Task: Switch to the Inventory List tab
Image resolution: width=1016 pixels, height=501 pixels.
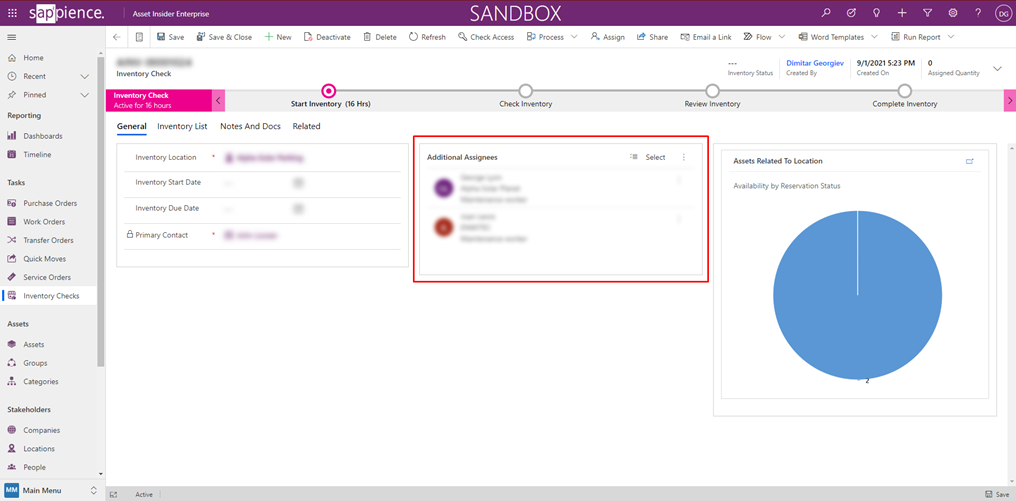Action: pyautogui.click(x=182, y=126)
